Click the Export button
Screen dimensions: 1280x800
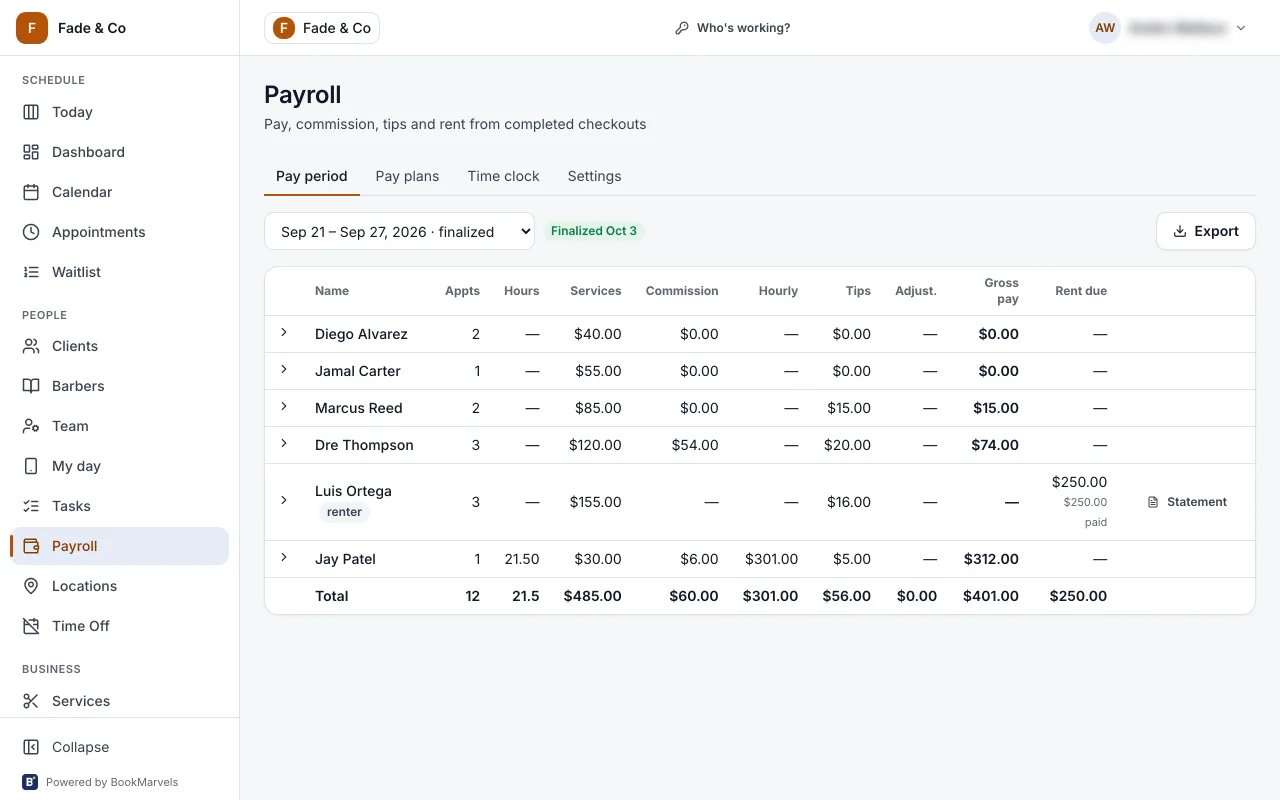point(1206,231)
